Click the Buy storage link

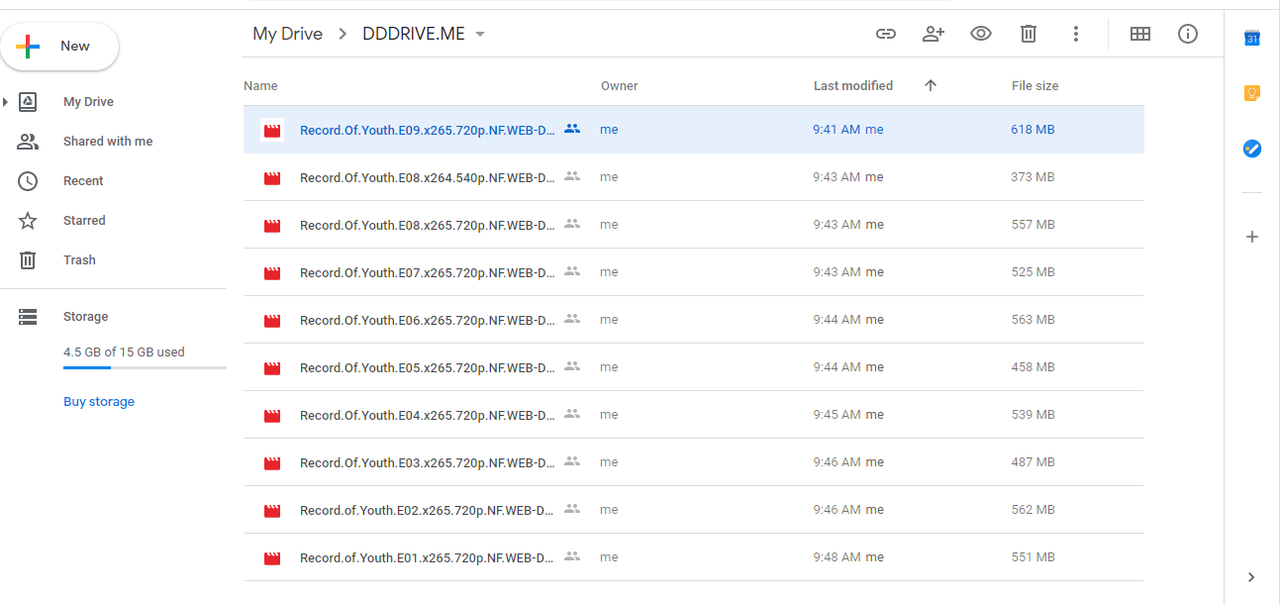99,402
